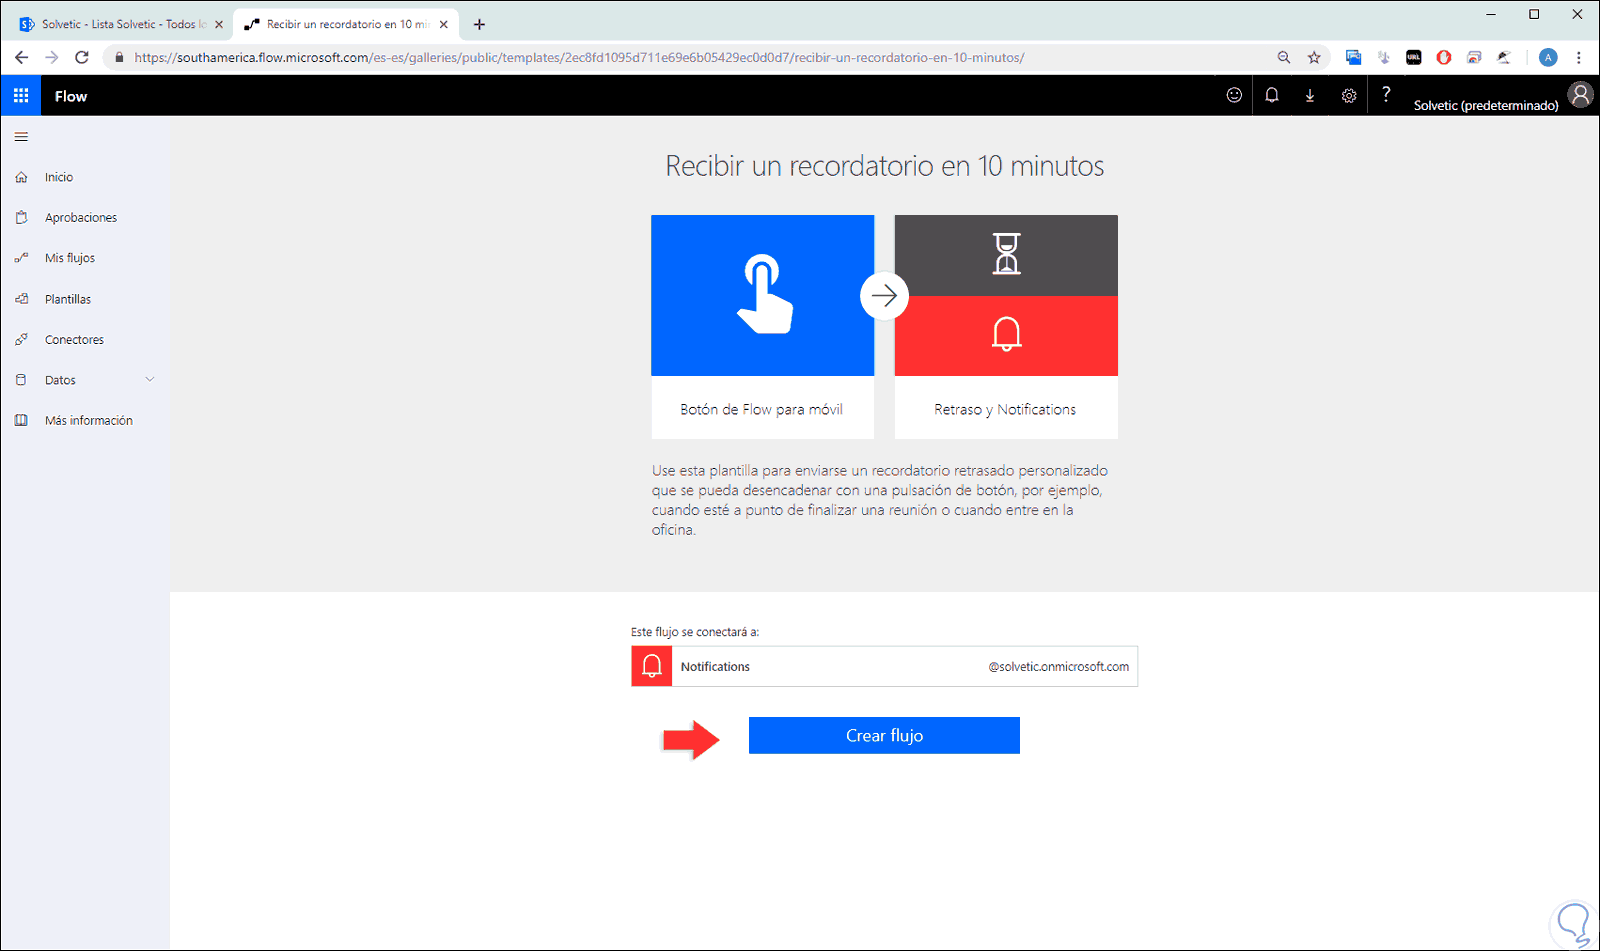The image size is (1600, 951).
Task: Click the Flow brand title
Action: tap(71, 96)
